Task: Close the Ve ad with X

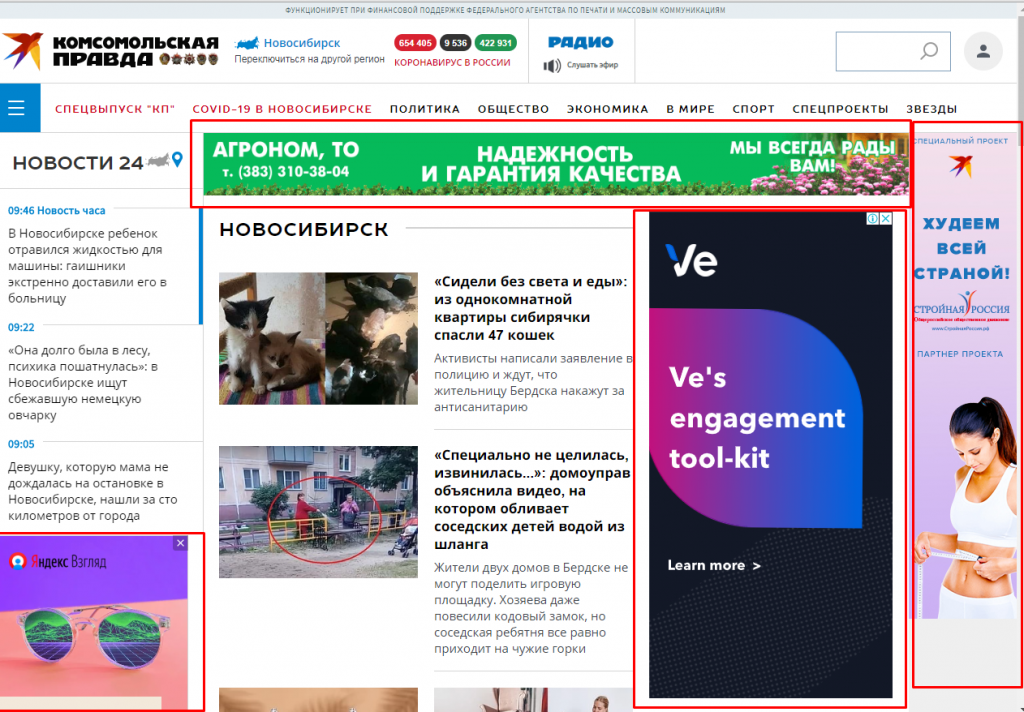Action: tap(886, 219)
